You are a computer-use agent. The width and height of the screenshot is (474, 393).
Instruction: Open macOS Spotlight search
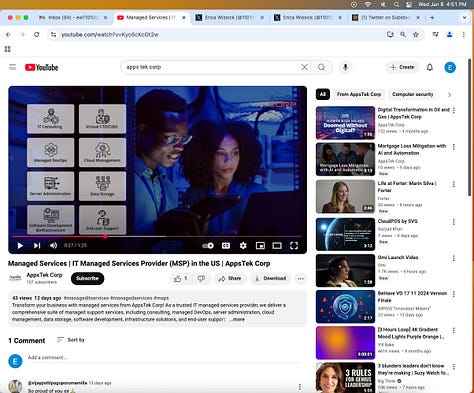396,5
